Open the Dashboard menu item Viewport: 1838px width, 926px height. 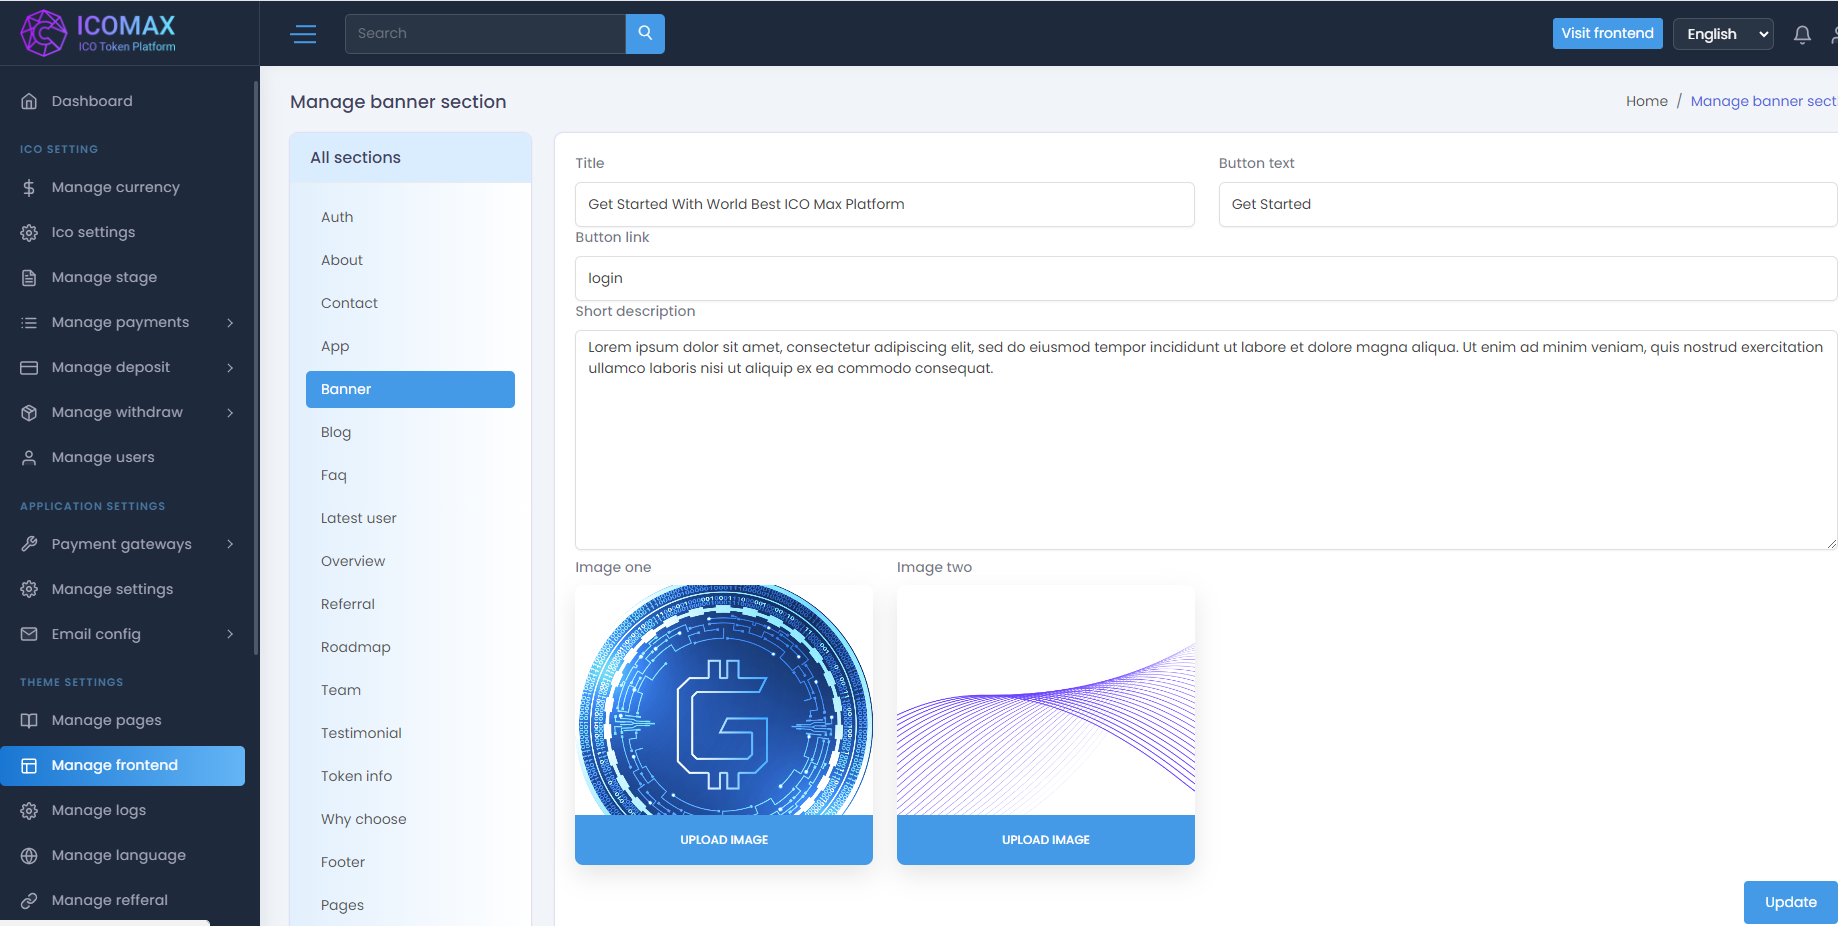click(122, 101)
